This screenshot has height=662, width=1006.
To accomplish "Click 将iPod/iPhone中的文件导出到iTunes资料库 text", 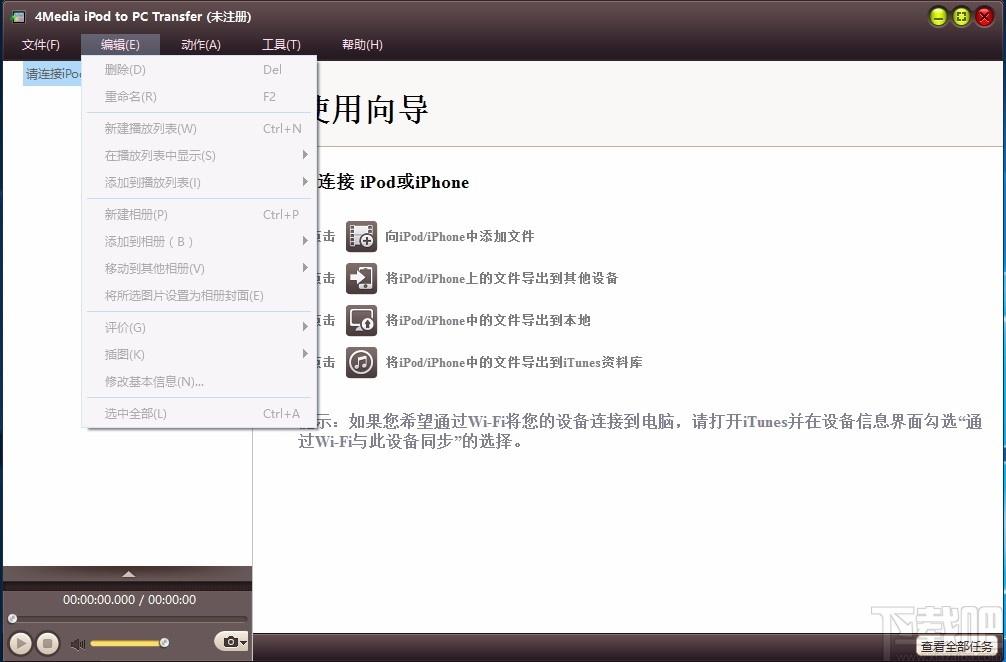I will point(513,362).
